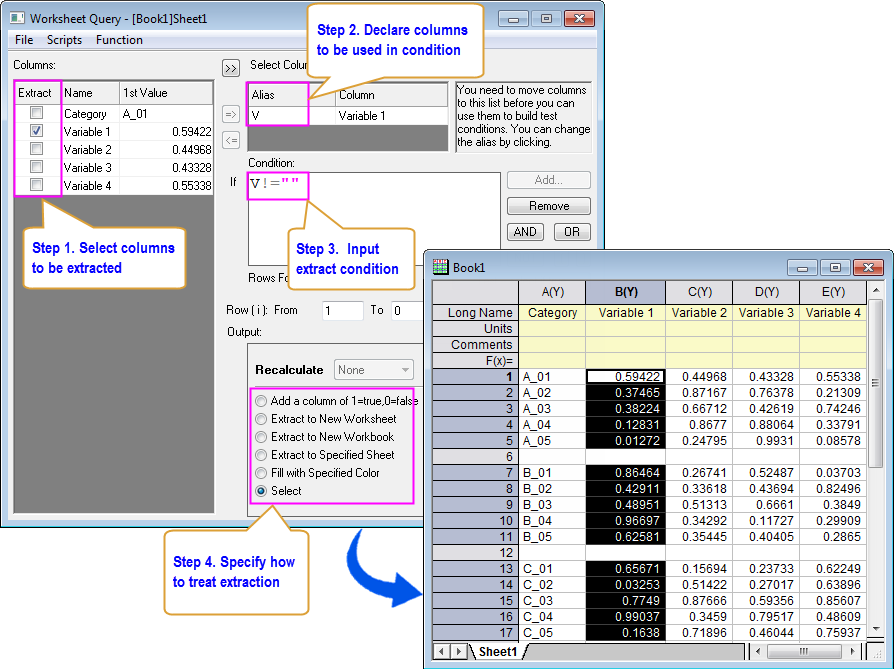Click the Book1 horizontal scrollbar right arrow

(x=852, y=651)
